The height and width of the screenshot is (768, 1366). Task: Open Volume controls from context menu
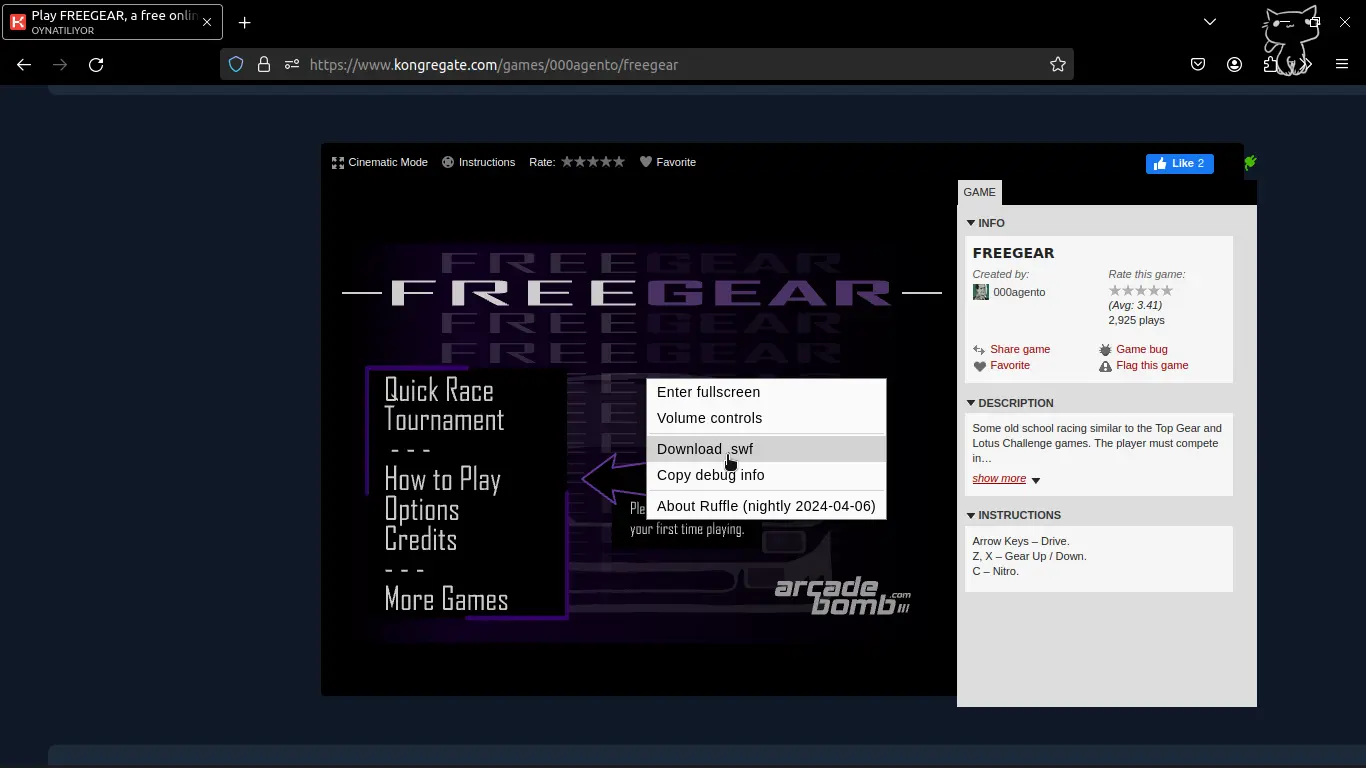[x=766, y=418]
